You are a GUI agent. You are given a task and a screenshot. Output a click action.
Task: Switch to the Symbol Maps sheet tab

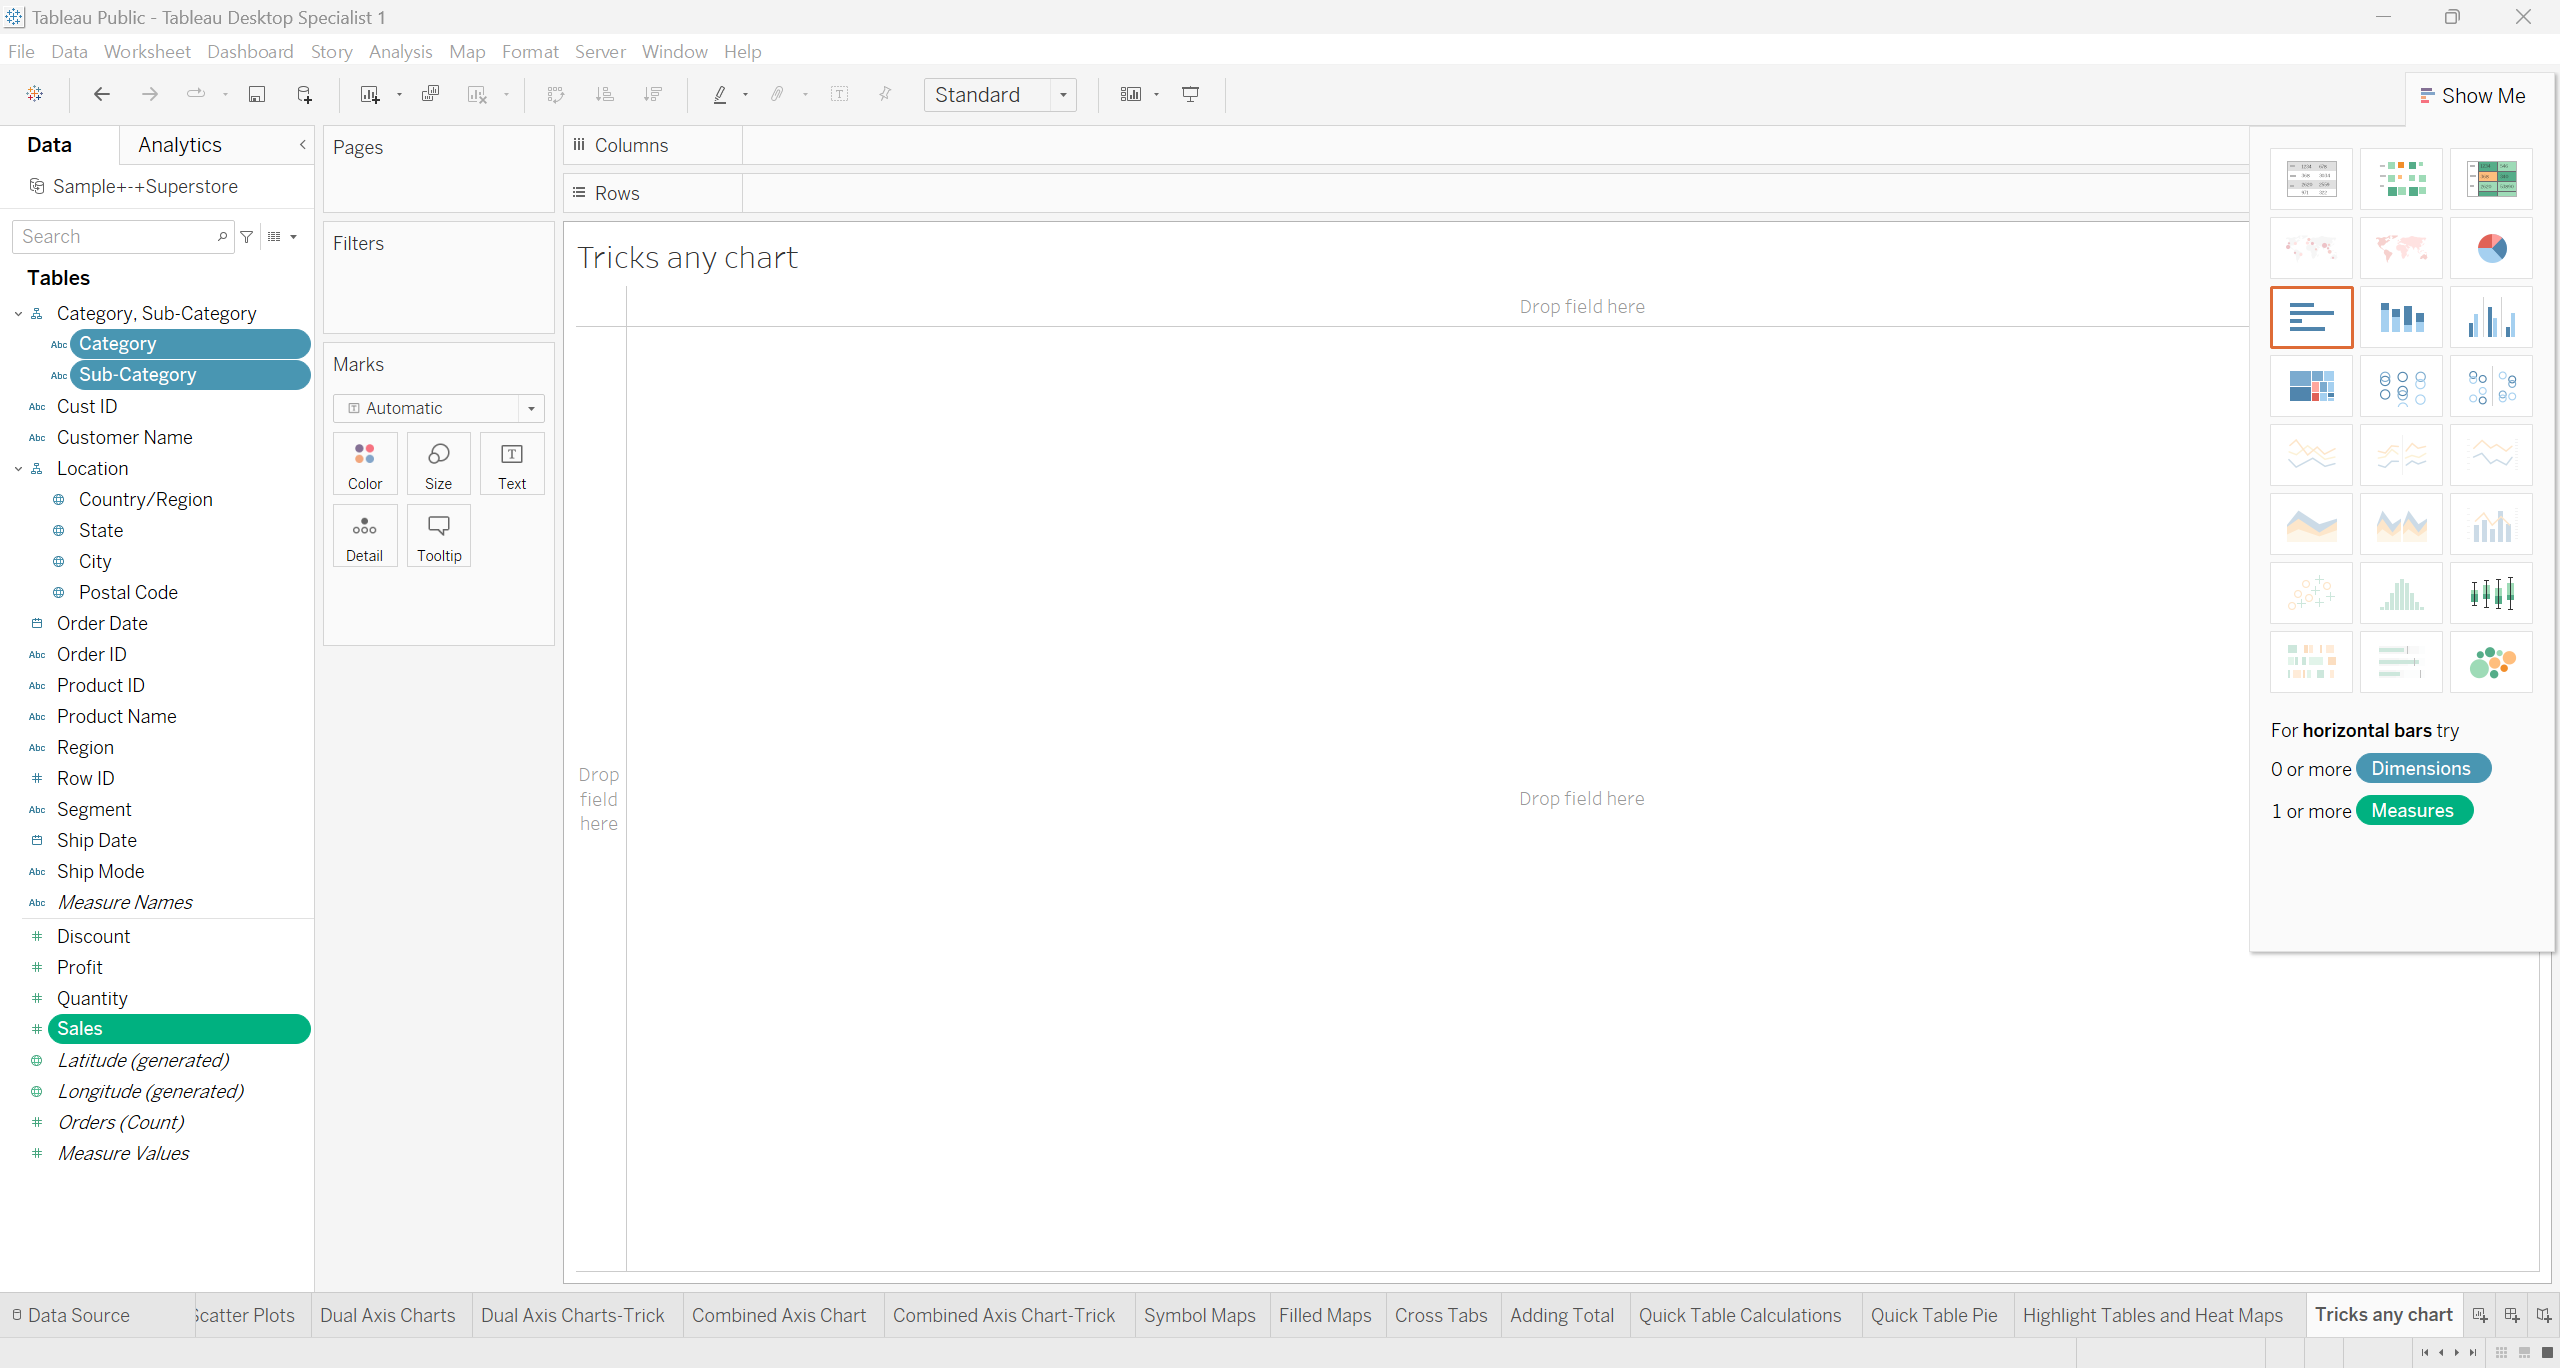[1199, 1315]
